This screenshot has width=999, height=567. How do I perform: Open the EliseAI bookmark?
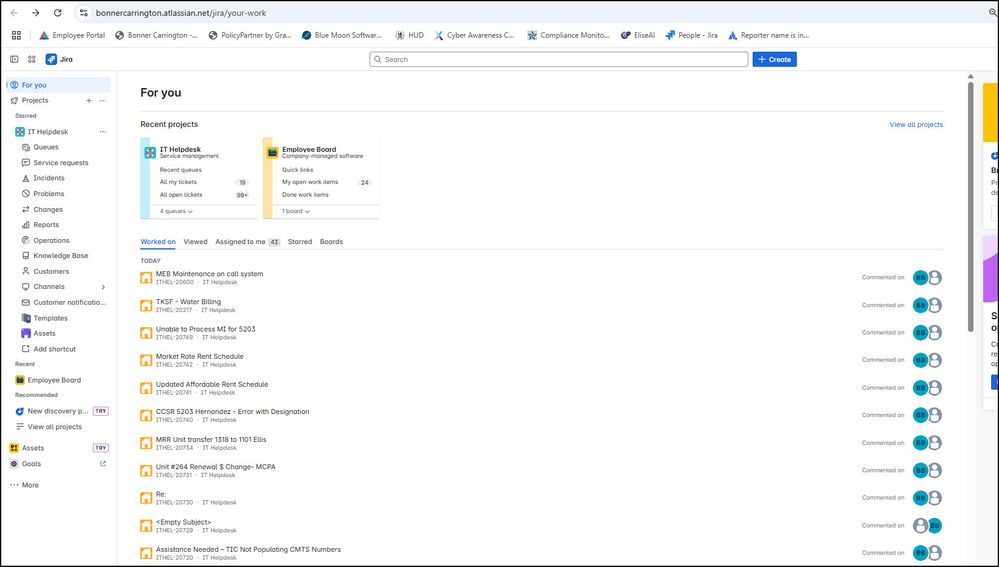point(638,35)
